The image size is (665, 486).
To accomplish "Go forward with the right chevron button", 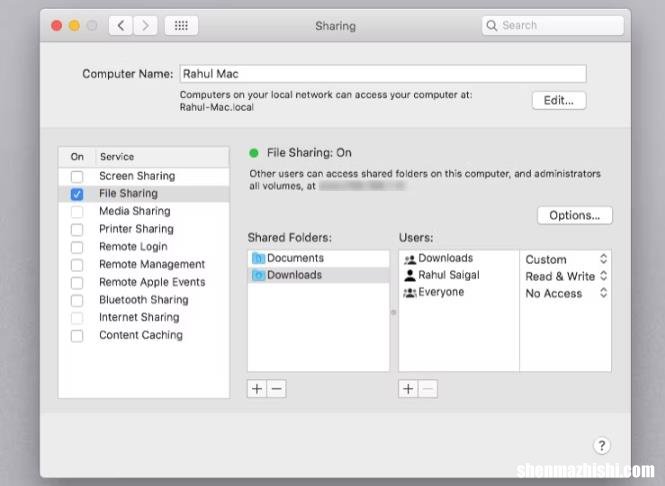I will (145, 26).
